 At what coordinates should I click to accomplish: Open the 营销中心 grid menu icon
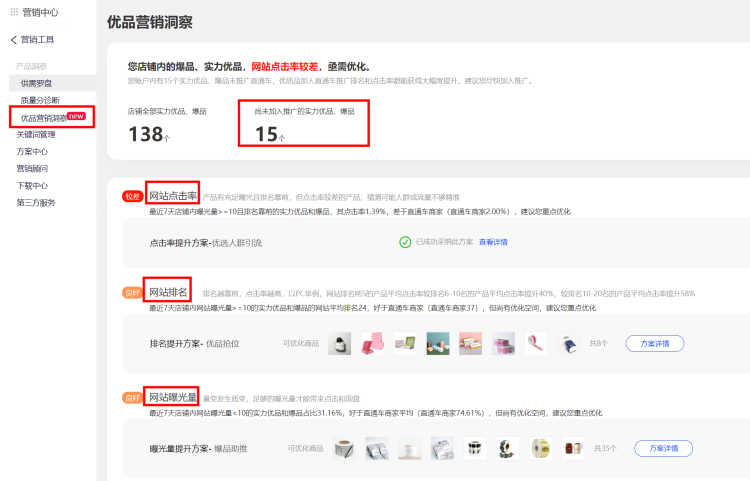pos(14,13)
